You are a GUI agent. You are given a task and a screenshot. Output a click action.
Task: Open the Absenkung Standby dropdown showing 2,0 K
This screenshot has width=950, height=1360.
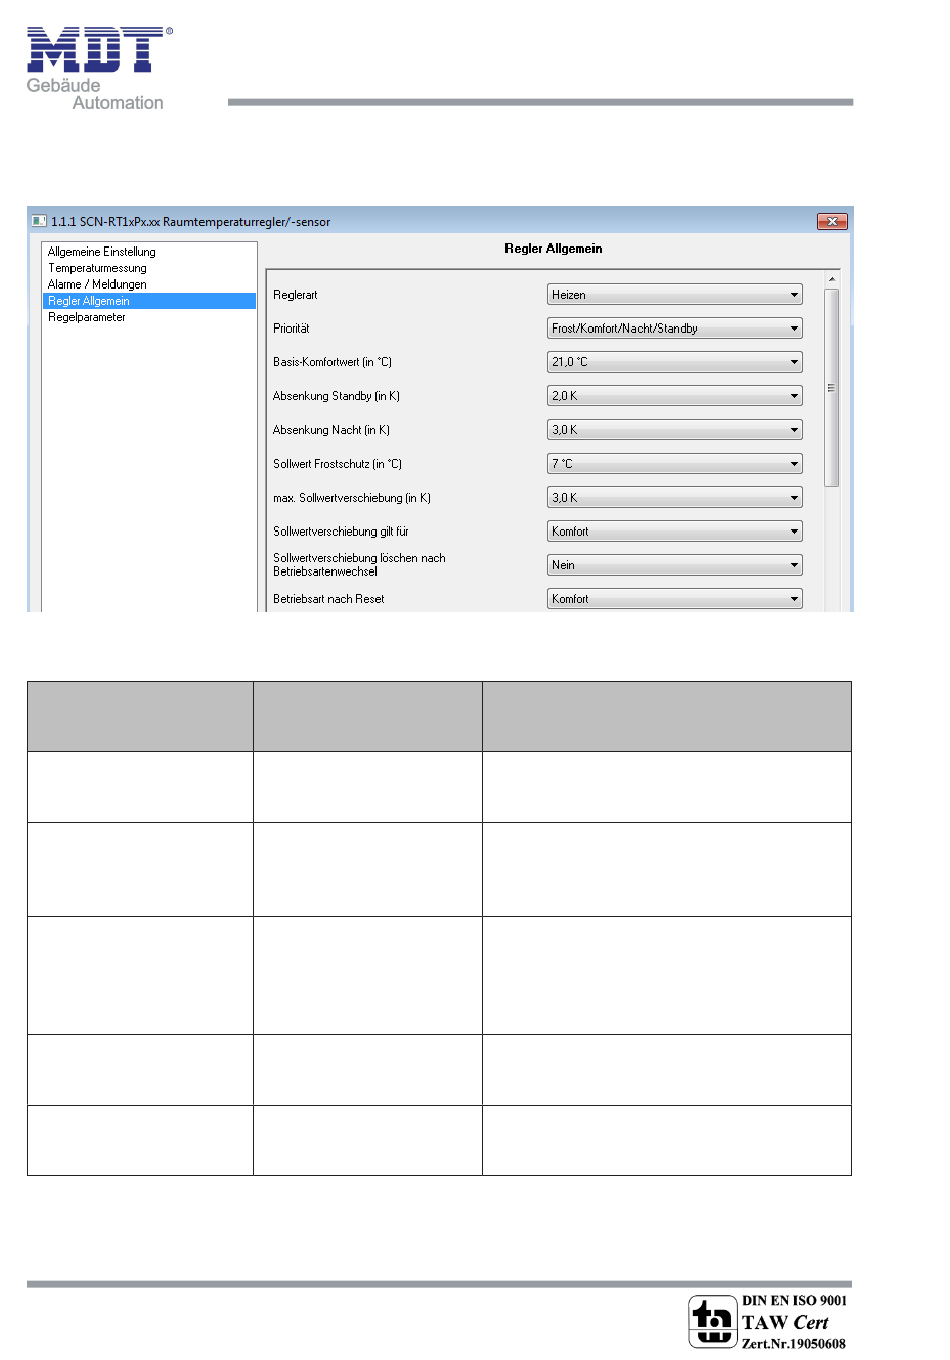(x=675, y=396)
